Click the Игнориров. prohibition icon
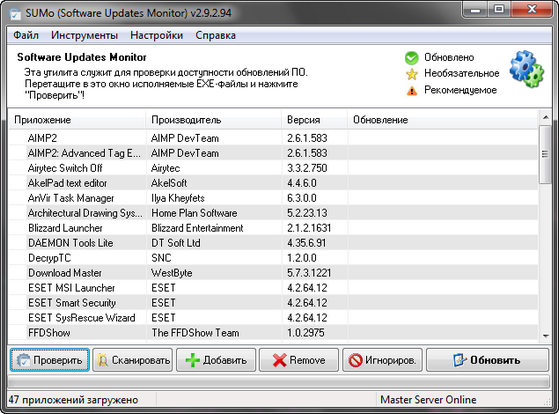The height and width of the screenshot is (414, 559). pos(355,360)
